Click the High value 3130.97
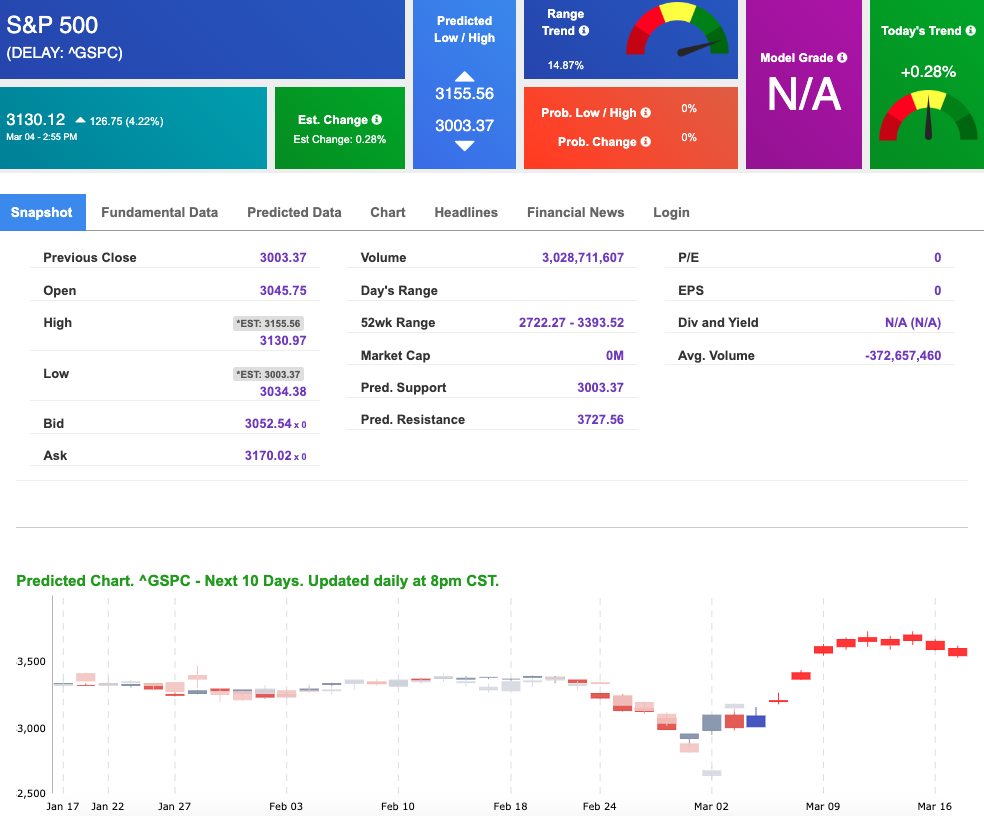Screen dimensions: 984x816 pyautogui.click(x=283, y=341)
